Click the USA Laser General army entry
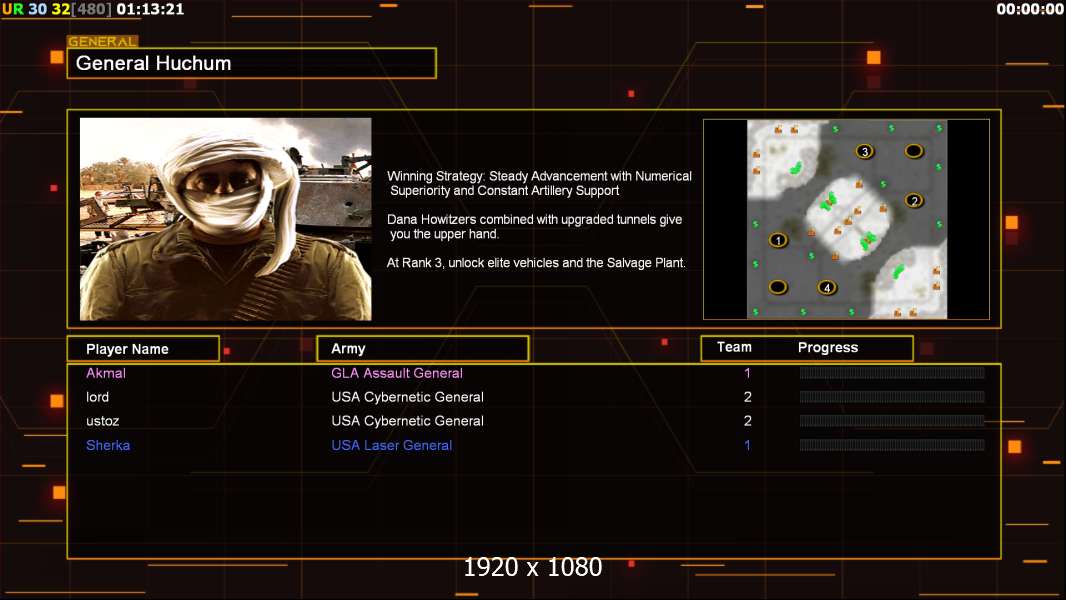The image size is (1066, 600). pyautogui.click(x=392, y=445)
